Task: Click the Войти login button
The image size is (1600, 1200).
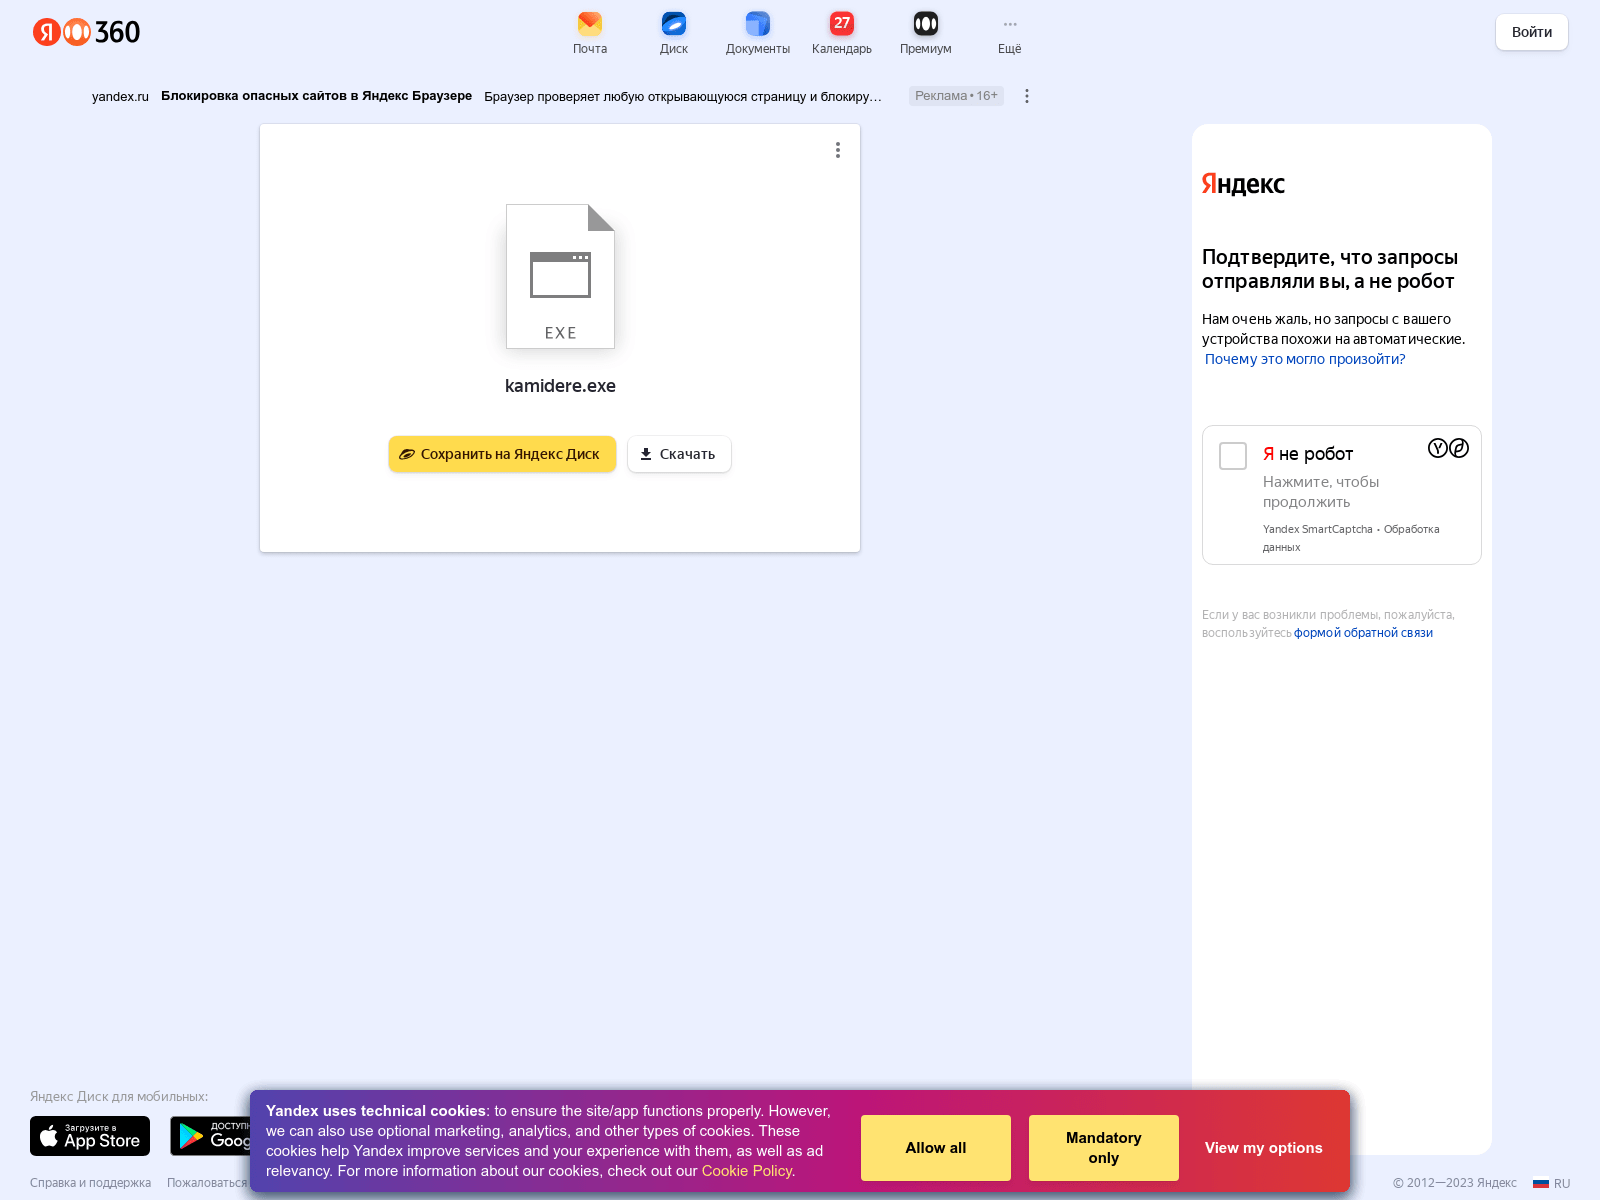Action: click(1532, 32)
